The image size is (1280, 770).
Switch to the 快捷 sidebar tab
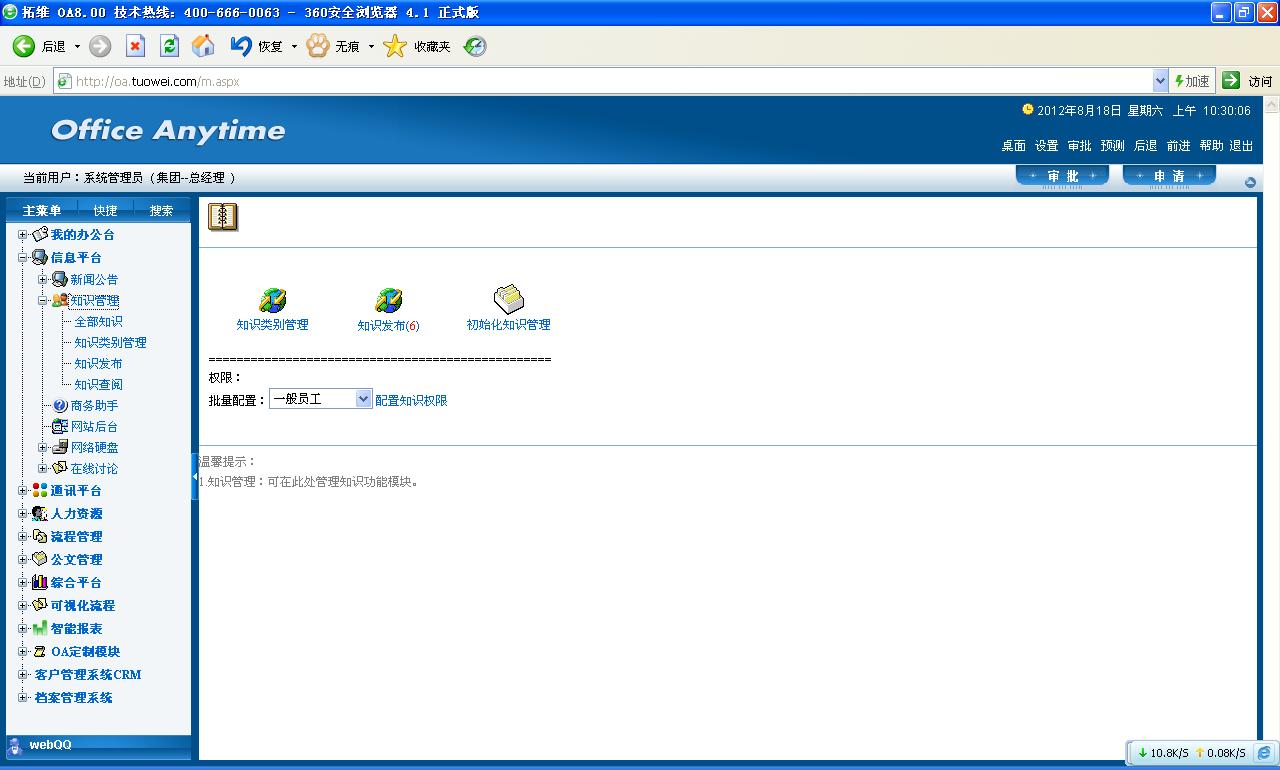(105, 211)
